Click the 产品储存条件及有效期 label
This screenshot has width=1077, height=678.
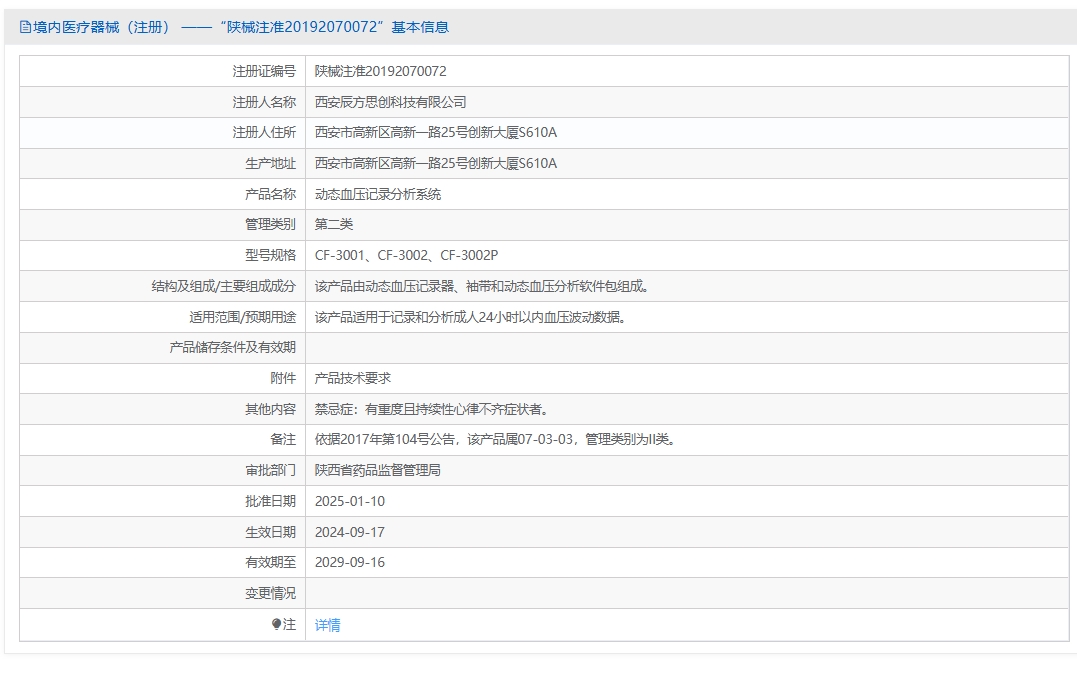(x=232, y=348)
